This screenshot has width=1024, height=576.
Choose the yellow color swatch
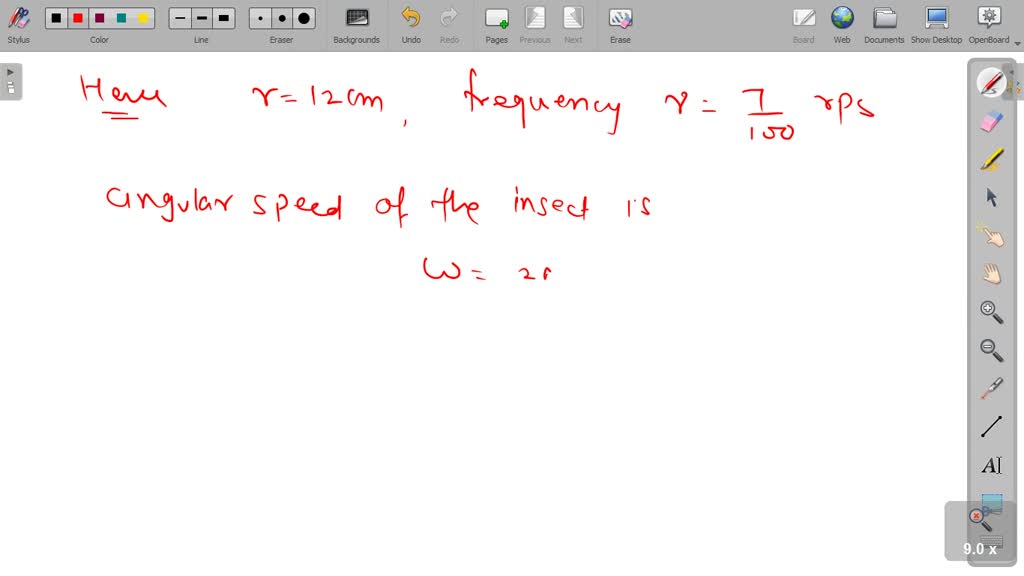143,17
